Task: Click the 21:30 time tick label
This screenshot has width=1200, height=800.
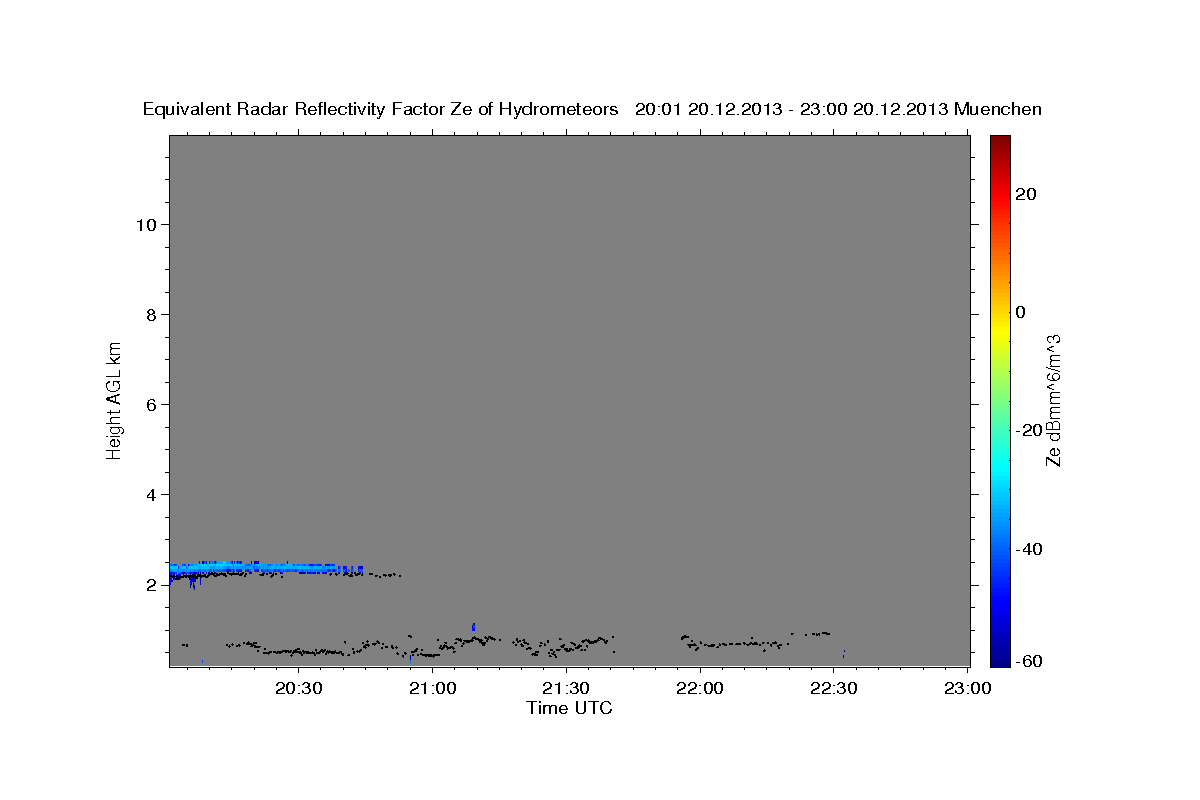Action: pyautogui.click(x=566, y=689)
